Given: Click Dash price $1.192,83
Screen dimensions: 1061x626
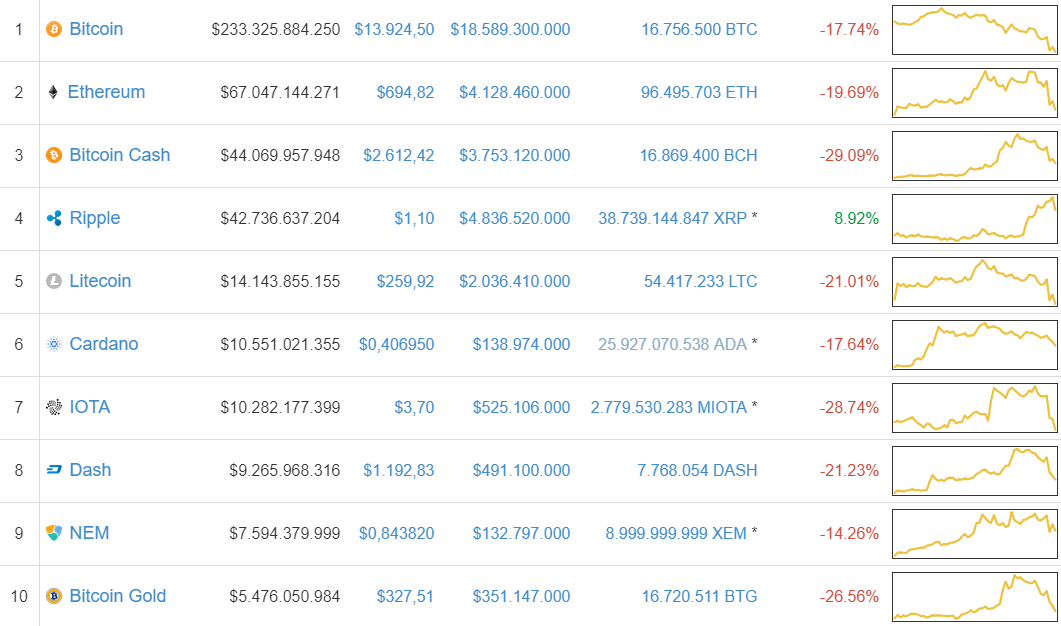Looking at the screenshot, I should [x=399, y=470].
